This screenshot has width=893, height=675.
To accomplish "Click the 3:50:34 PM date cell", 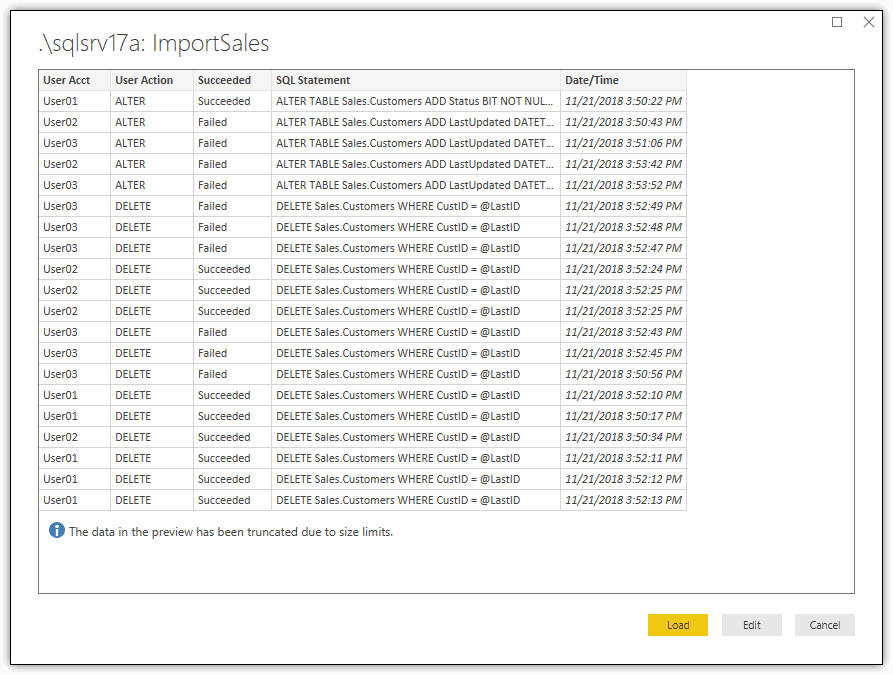I will [x=624, y=437].
